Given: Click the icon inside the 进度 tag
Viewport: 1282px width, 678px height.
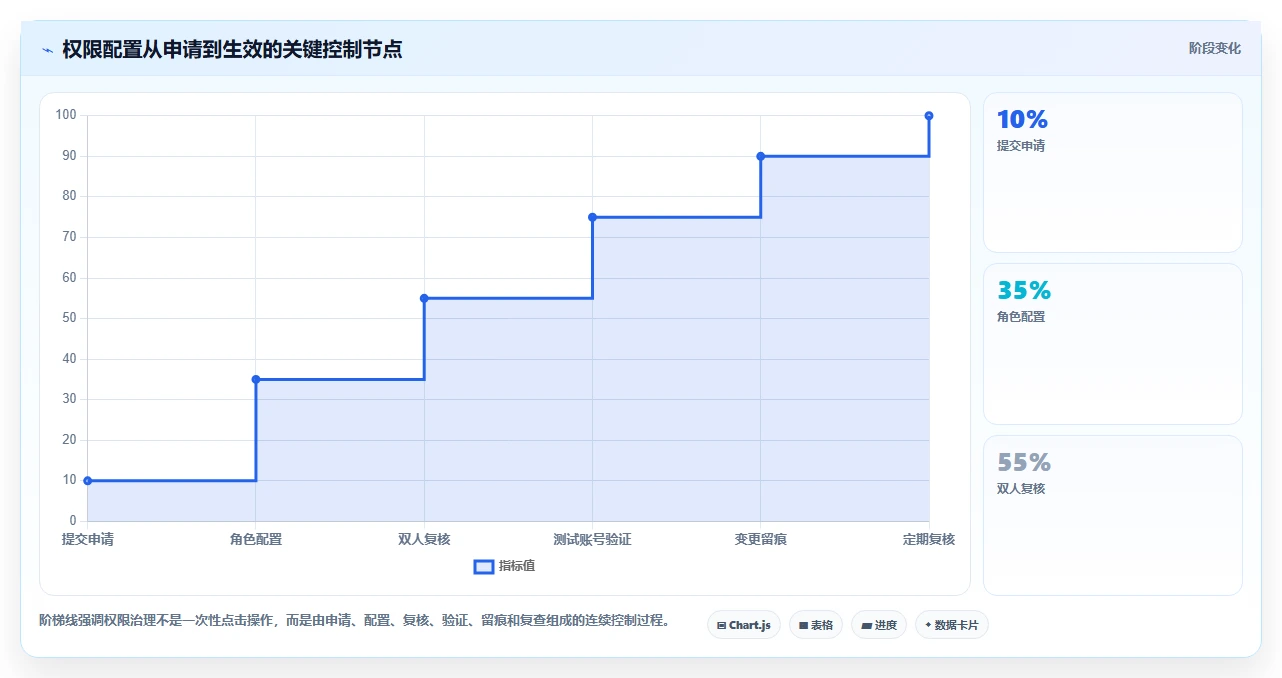Looking at the screenshot, I should 866,625.
